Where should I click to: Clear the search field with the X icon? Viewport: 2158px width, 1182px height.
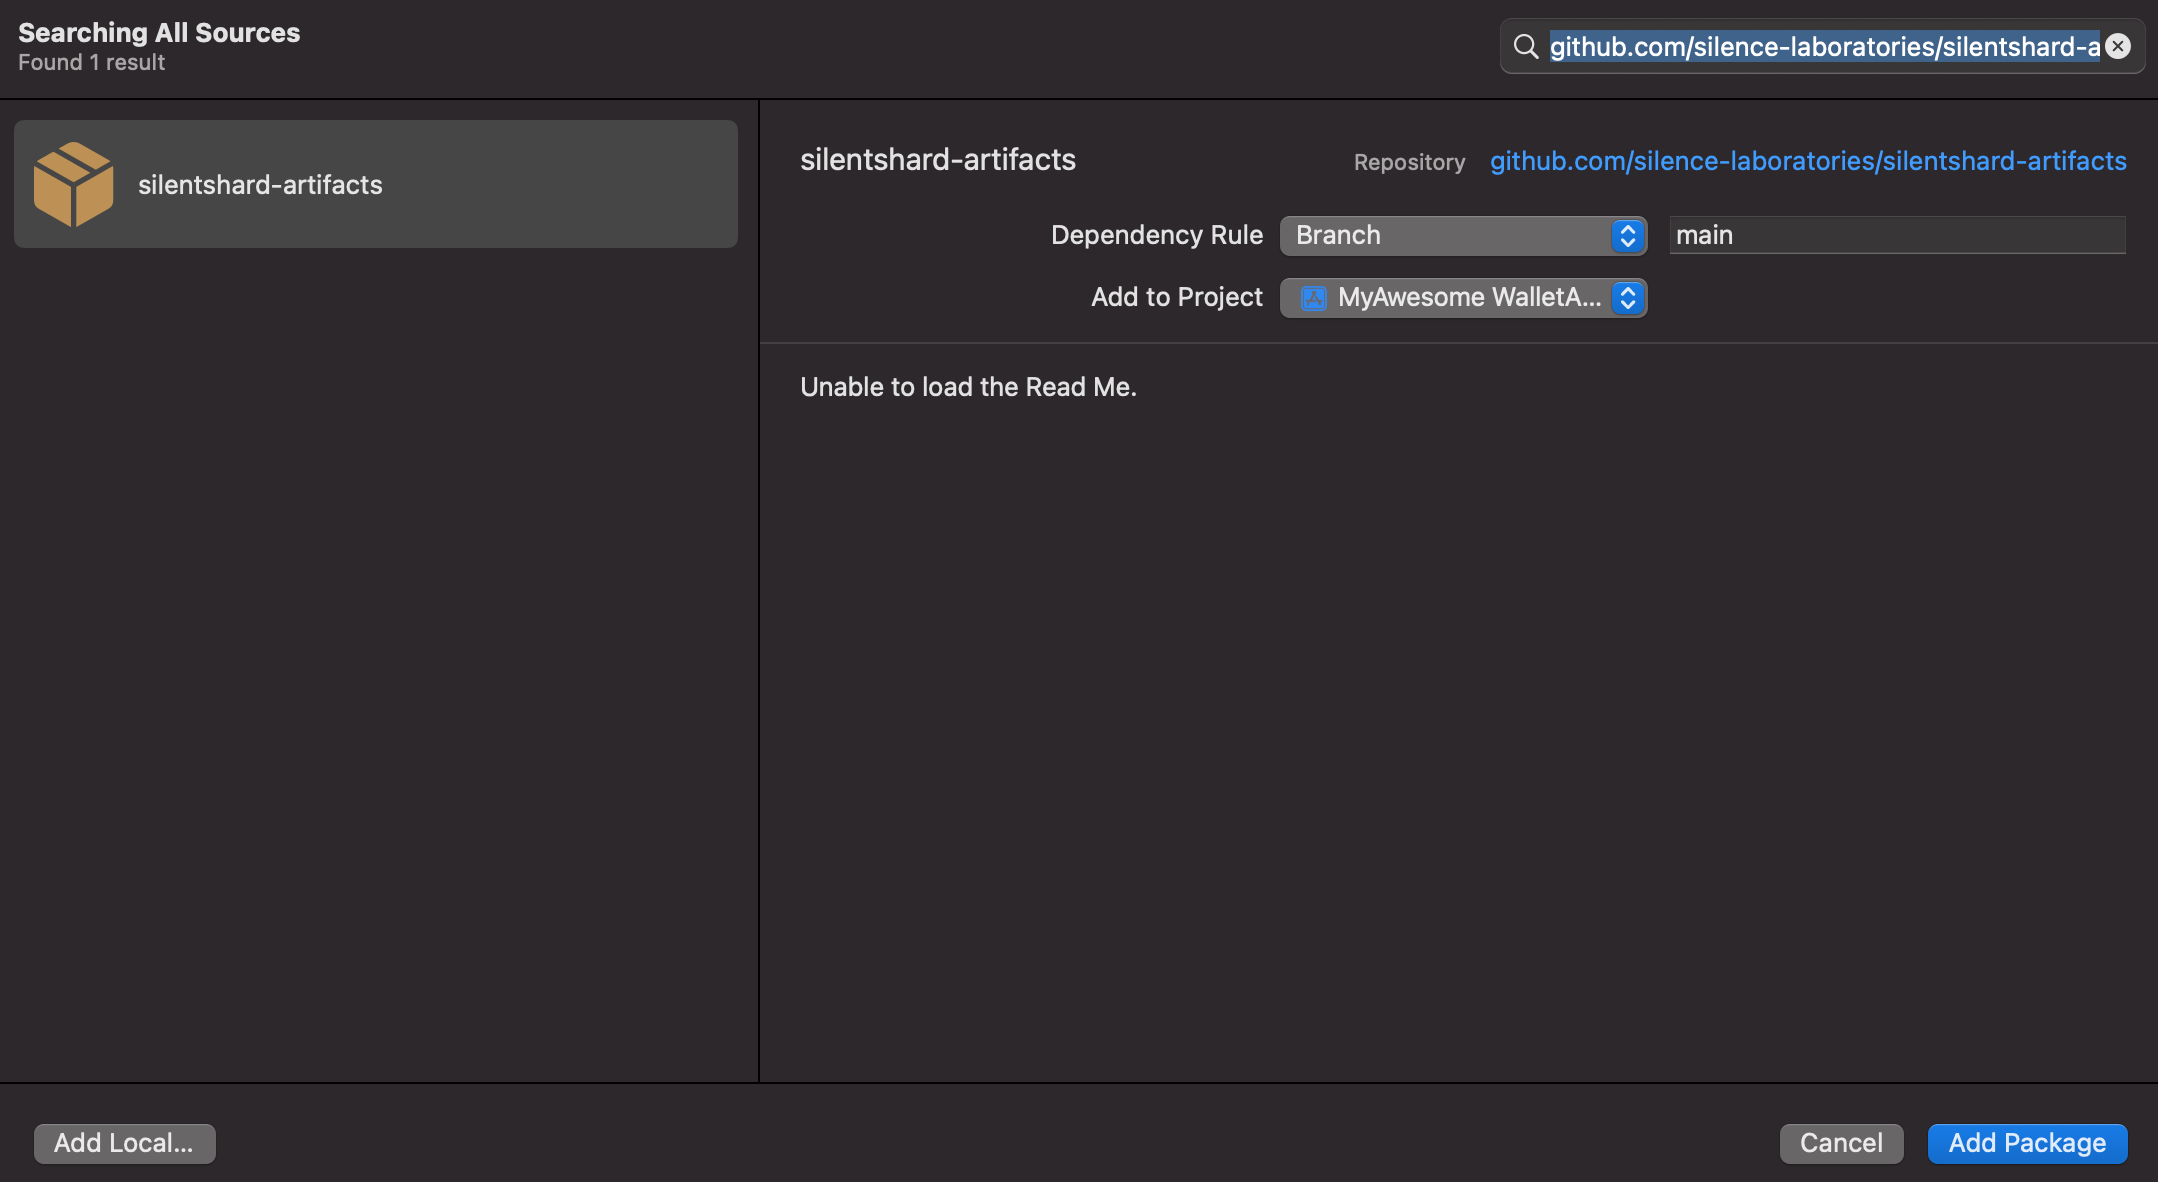click(x=2117, y=47)
